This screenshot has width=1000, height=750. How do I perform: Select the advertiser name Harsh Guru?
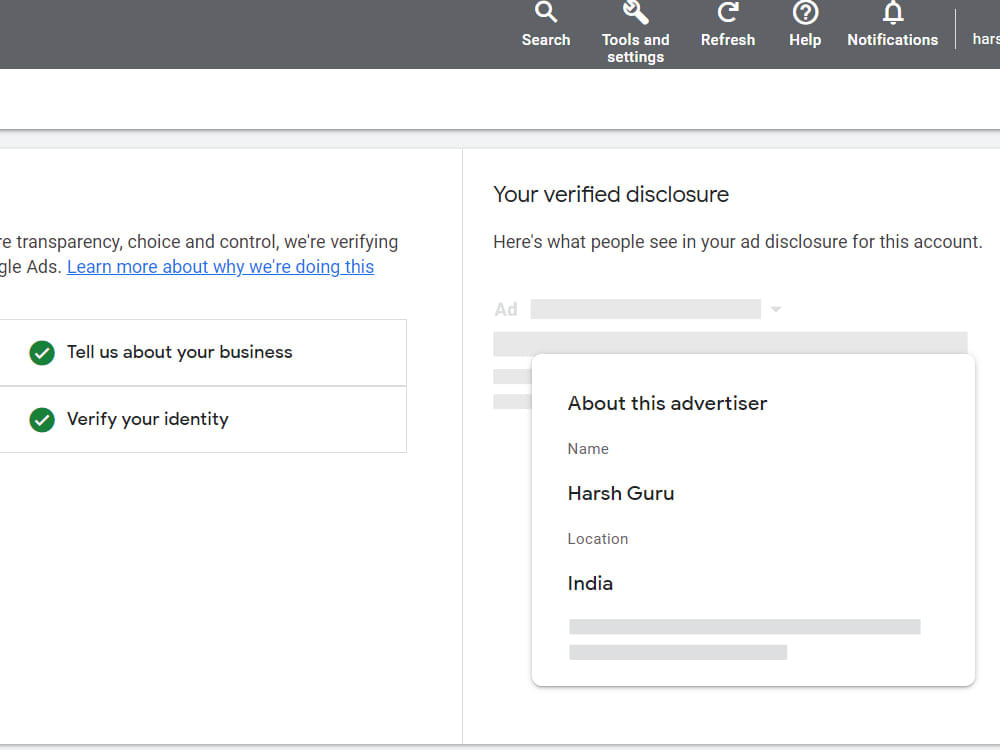(x=621, y=493)
